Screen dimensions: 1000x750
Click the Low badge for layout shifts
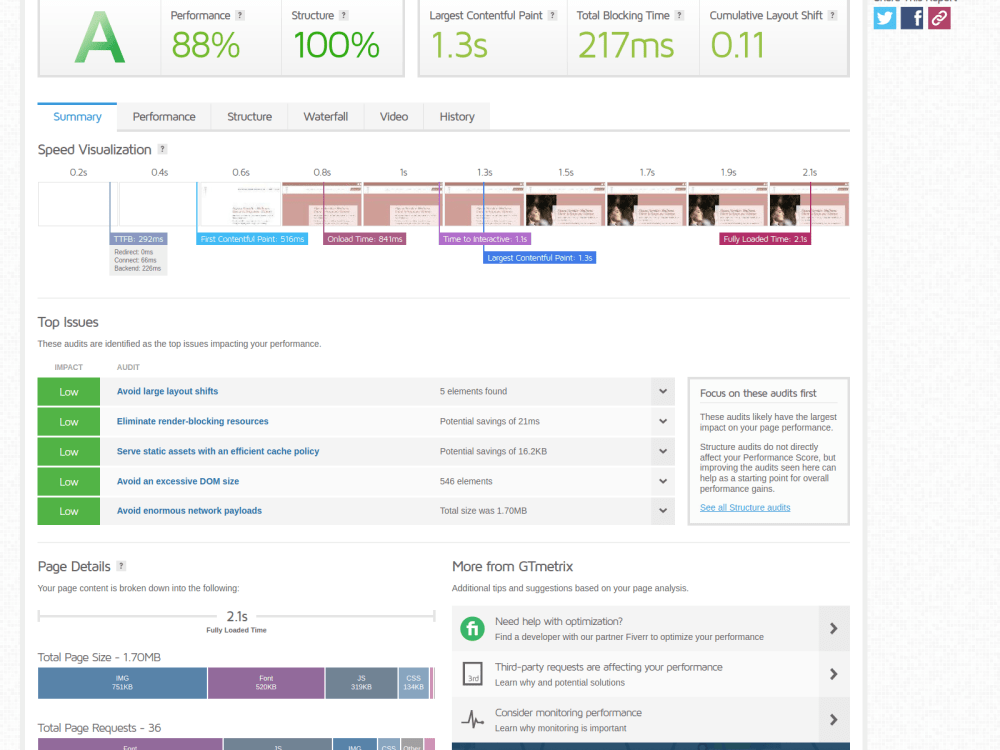tap(69, 392)
